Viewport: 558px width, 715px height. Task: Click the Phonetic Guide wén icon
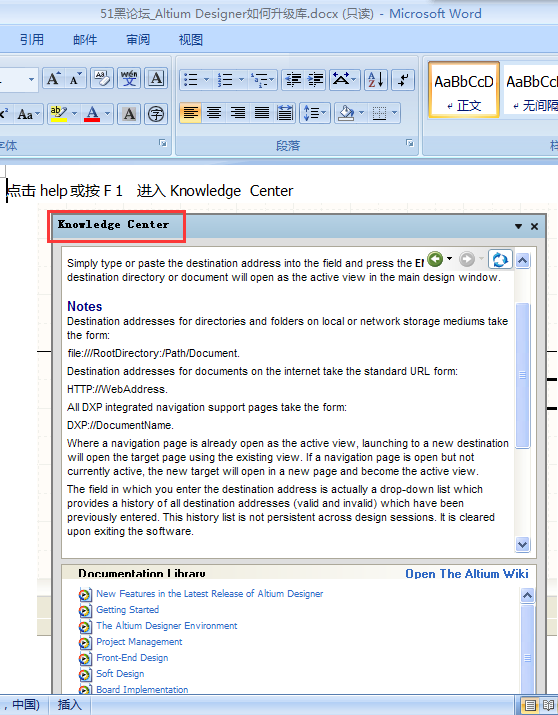[x=129, y=79]
